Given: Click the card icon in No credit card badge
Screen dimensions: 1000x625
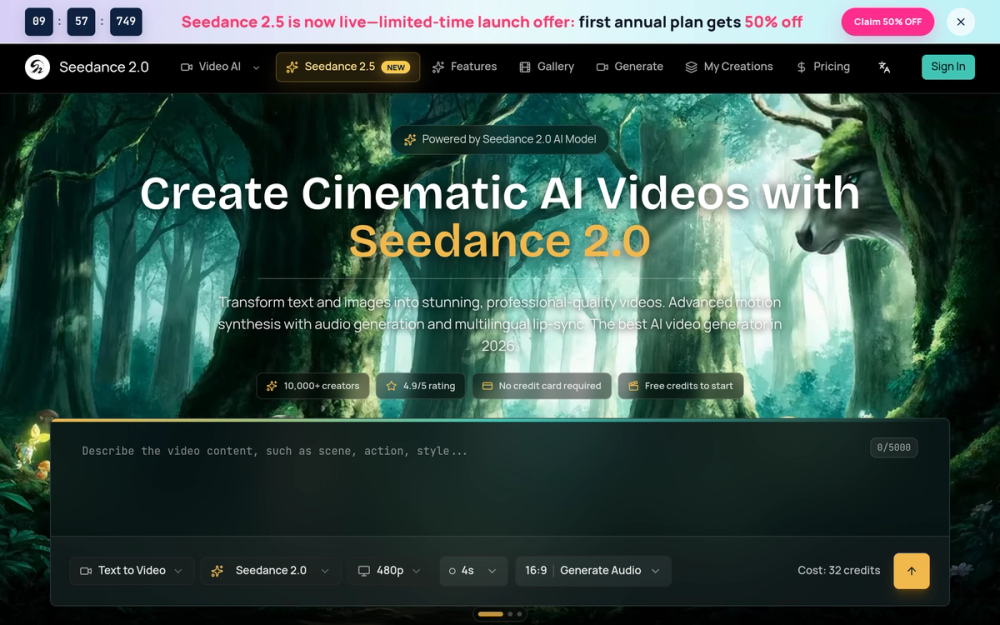Looking at the screenshot, I should pos(487,386).
